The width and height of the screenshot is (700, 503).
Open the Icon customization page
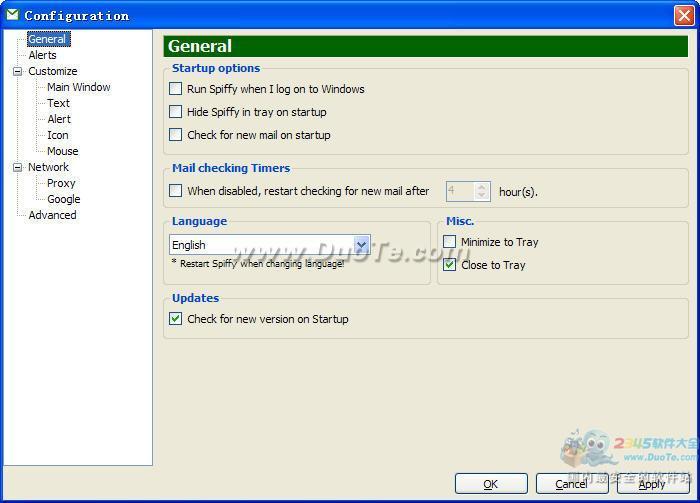click(58, 135)
